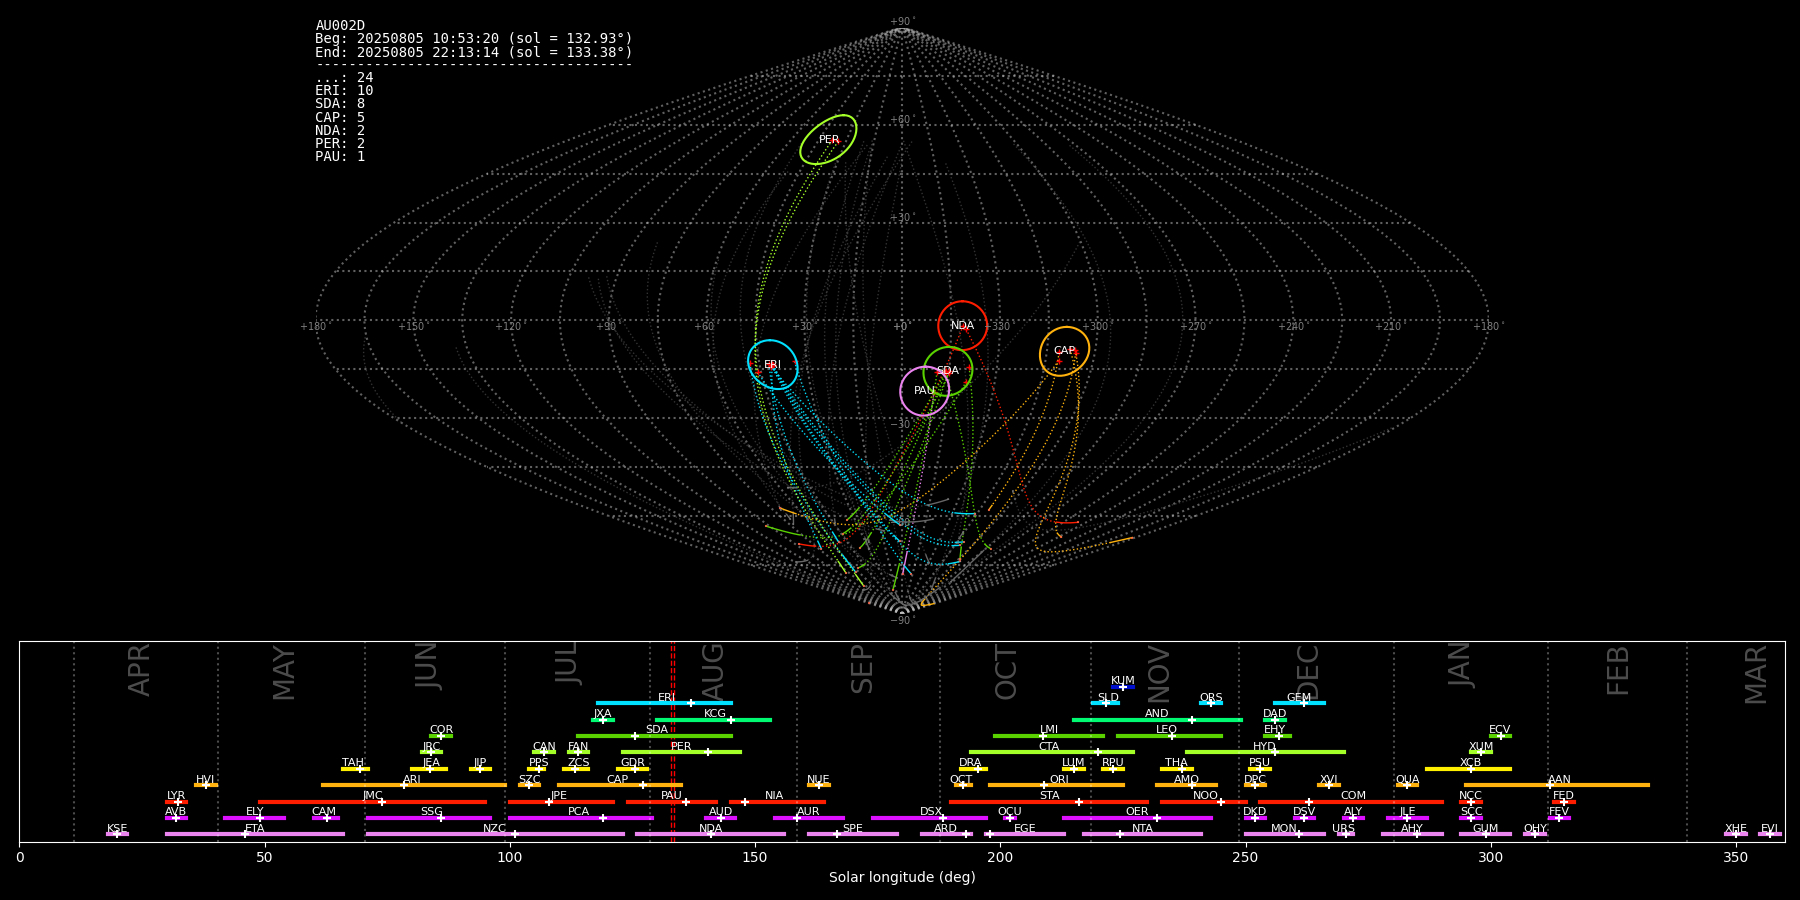Select the KSE shower bar in timeline
1800x900 pixels.
(117, 834)
